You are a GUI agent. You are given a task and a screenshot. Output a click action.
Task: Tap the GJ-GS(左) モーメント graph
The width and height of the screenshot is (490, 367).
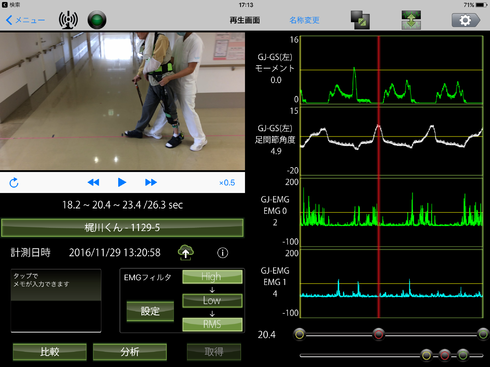[x=392, y=70]
